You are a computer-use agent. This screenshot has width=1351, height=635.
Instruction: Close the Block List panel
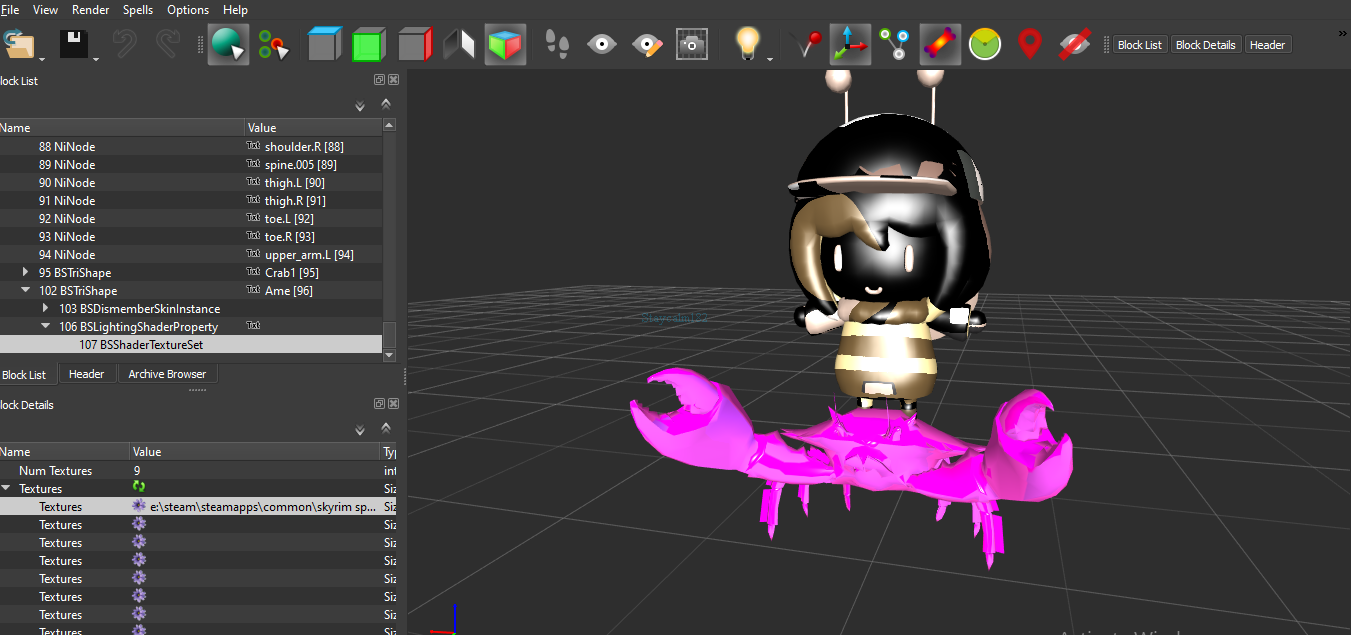pos(393,80)
